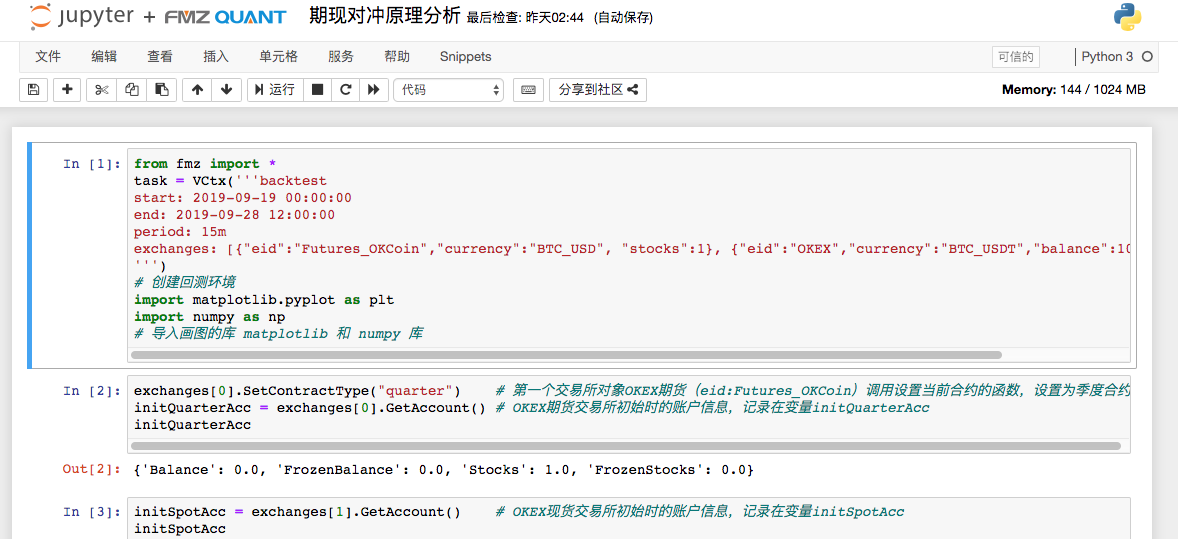Click the line 'end: 2019-09-28 12:00:00'

point(234,214)
